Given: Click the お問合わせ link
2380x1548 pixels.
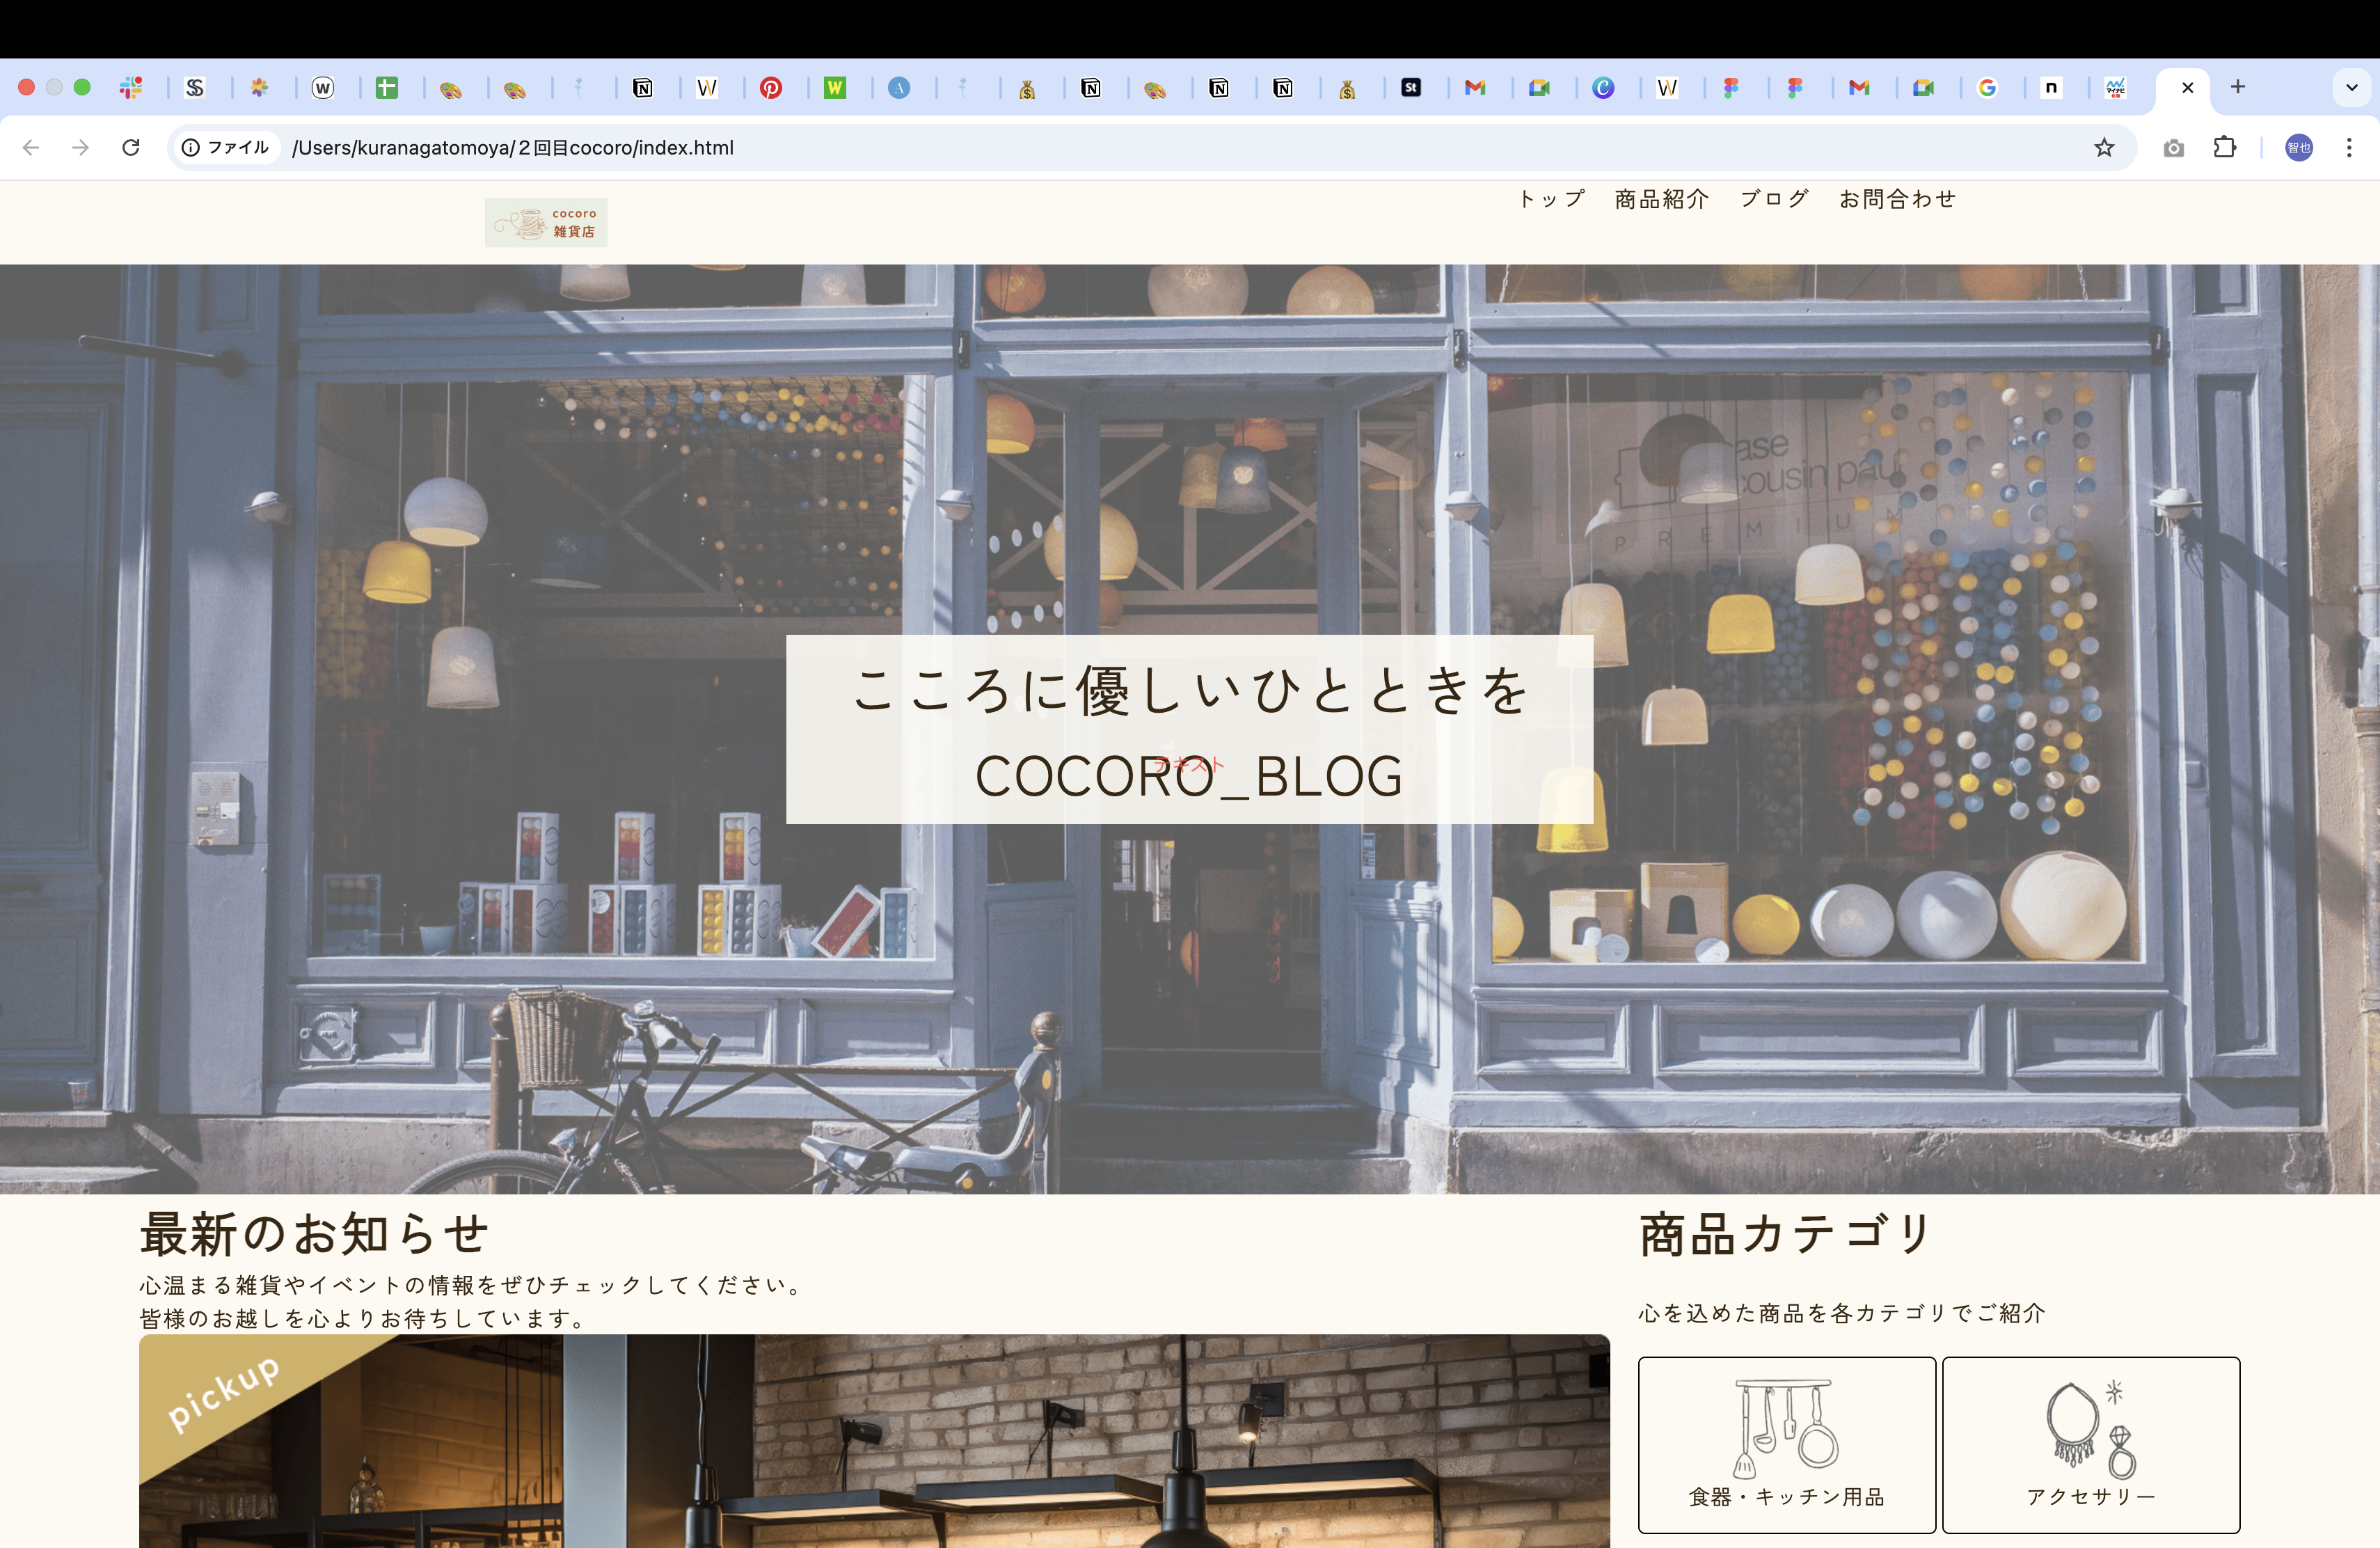Looking at the screenshot, I should coord(1896,199).
